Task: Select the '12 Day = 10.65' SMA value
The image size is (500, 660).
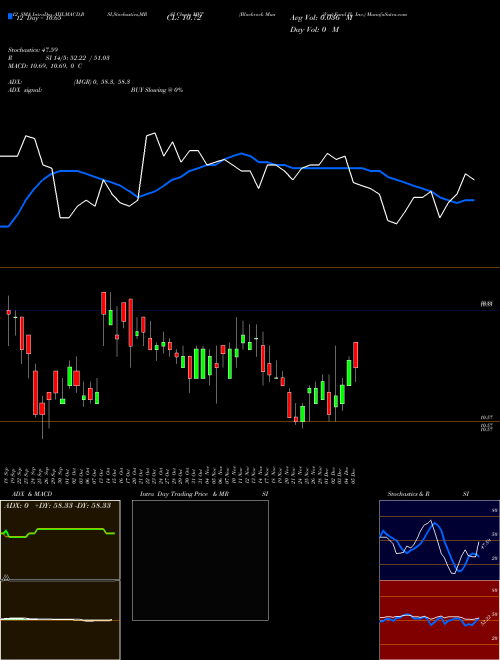Action: [37, 17]
